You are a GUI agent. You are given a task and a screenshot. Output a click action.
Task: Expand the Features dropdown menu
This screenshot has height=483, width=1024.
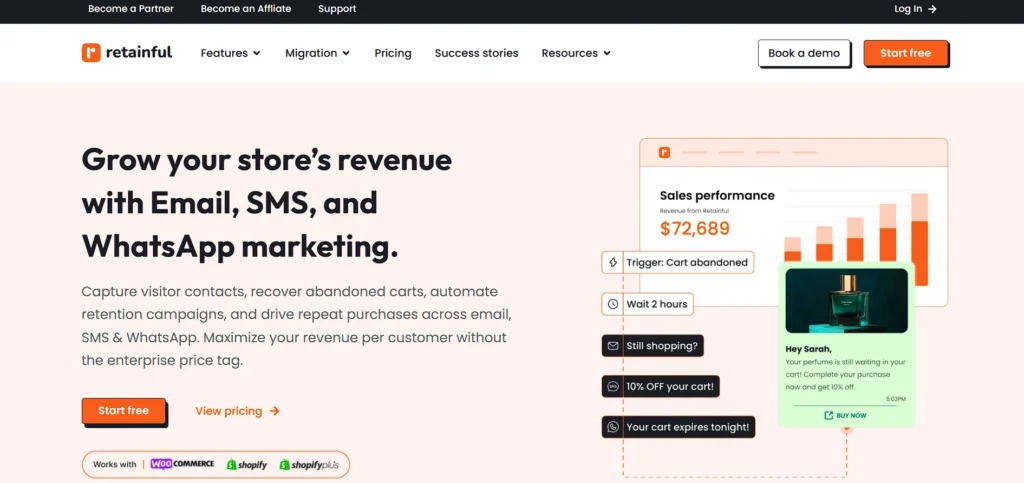(230, 53)
